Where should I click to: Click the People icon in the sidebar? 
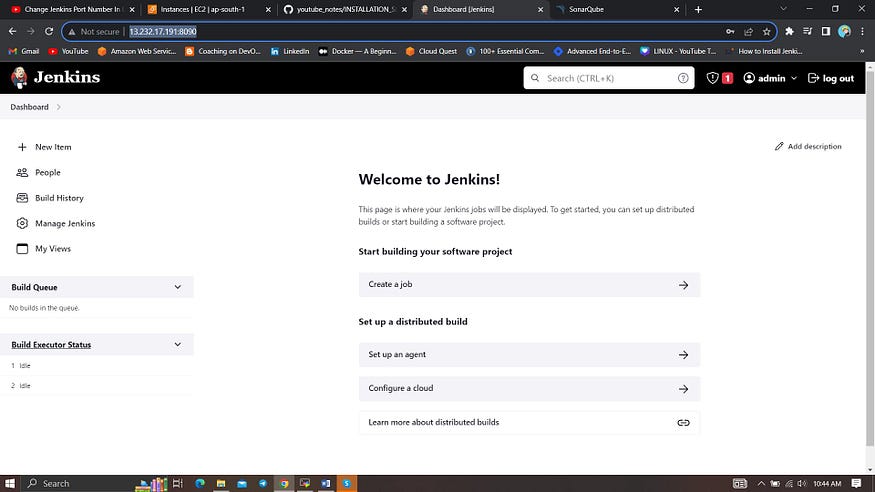pyautogui.click(x=22, y=173)
